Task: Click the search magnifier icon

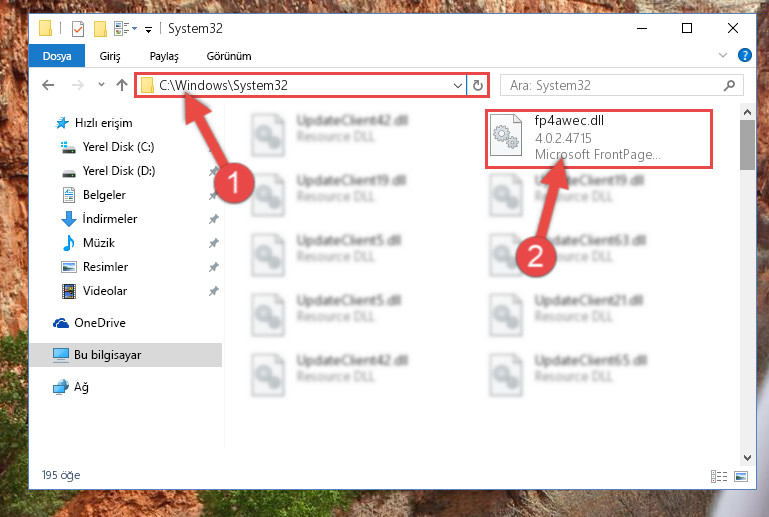Action: click(x=729, y=85)
